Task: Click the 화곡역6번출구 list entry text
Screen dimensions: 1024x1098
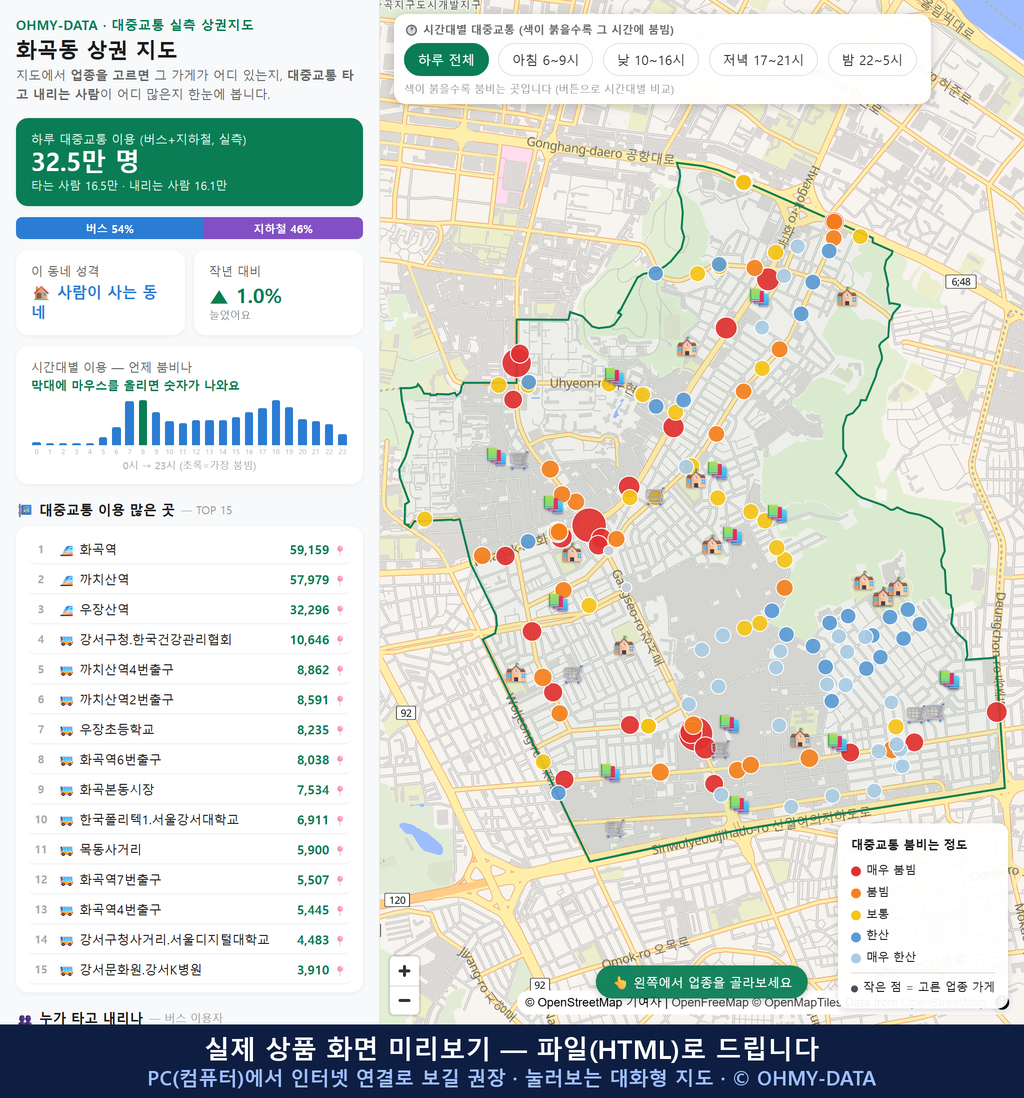Action: point(120,760)
